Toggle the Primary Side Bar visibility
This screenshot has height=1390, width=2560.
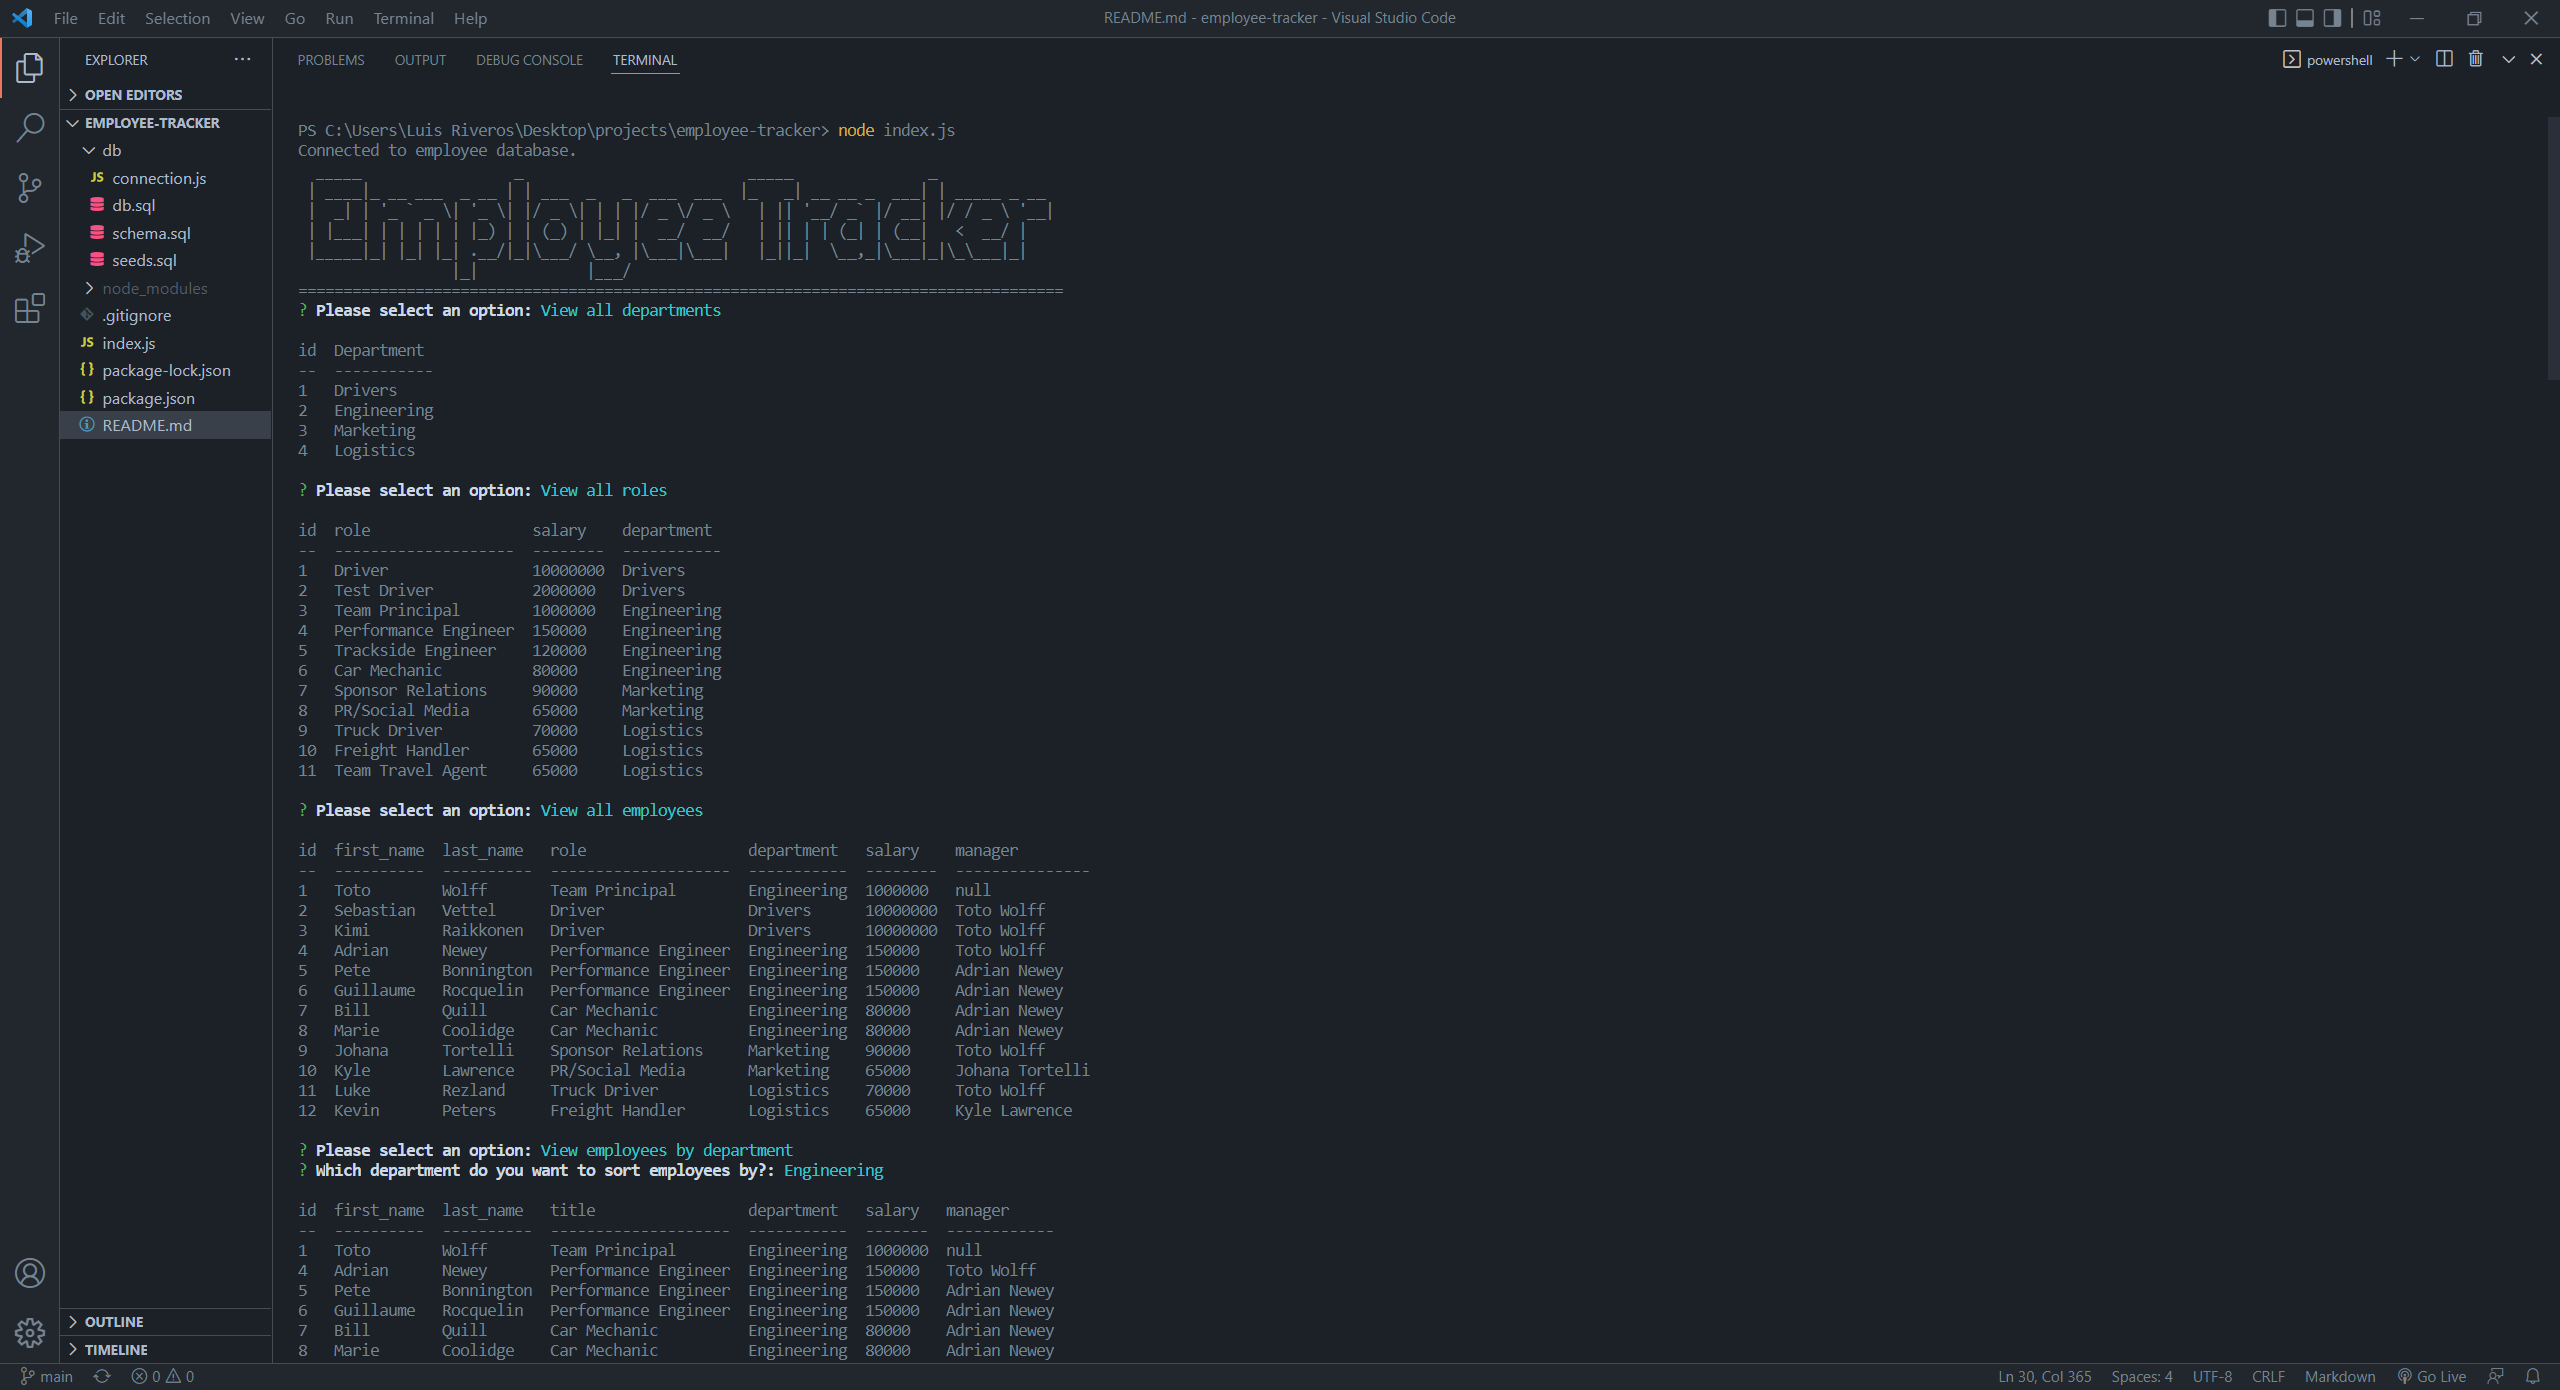(x=2275, y=17)
